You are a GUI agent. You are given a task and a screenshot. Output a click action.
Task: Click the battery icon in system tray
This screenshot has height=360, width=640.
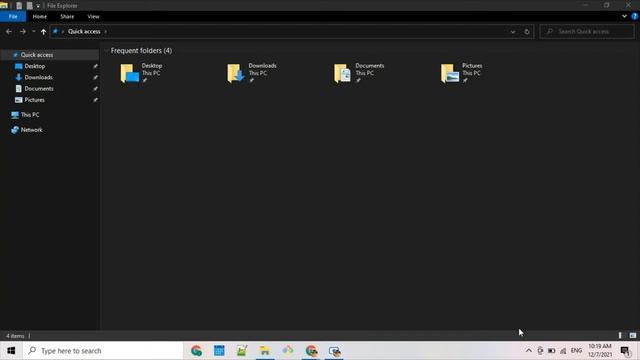pos(551,351)
